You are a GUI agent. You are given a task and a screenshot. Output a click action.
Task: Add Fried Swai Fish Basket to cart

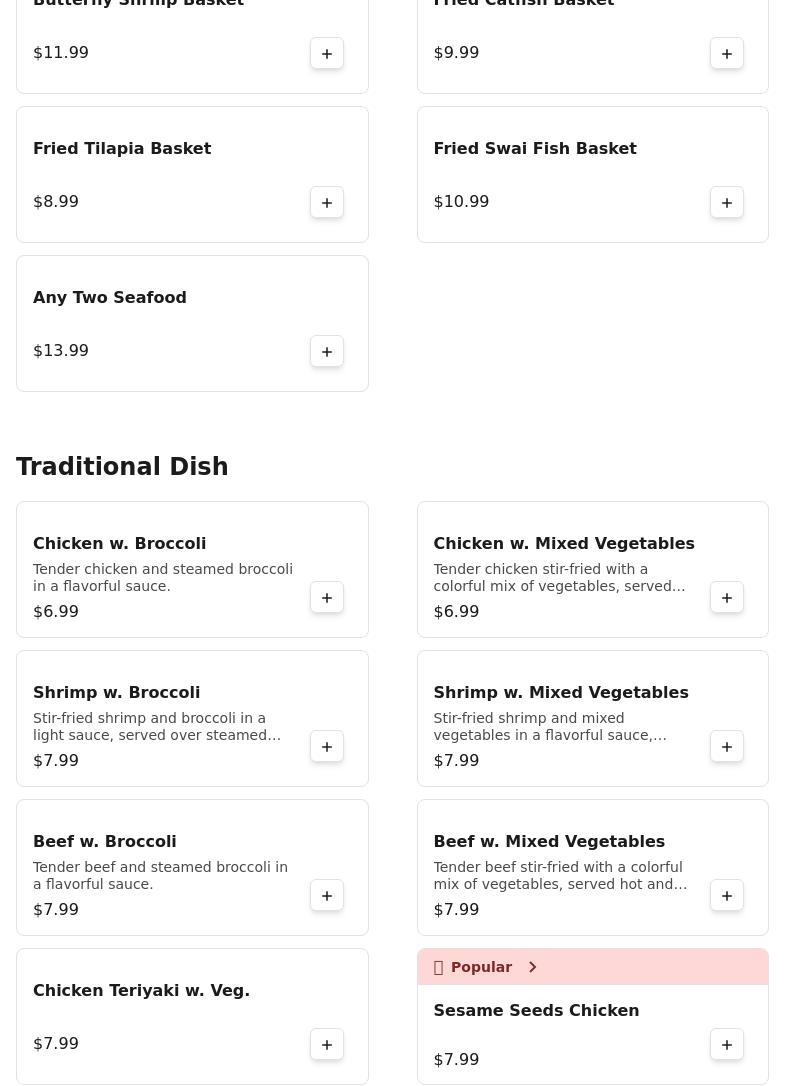coord(727,202)
